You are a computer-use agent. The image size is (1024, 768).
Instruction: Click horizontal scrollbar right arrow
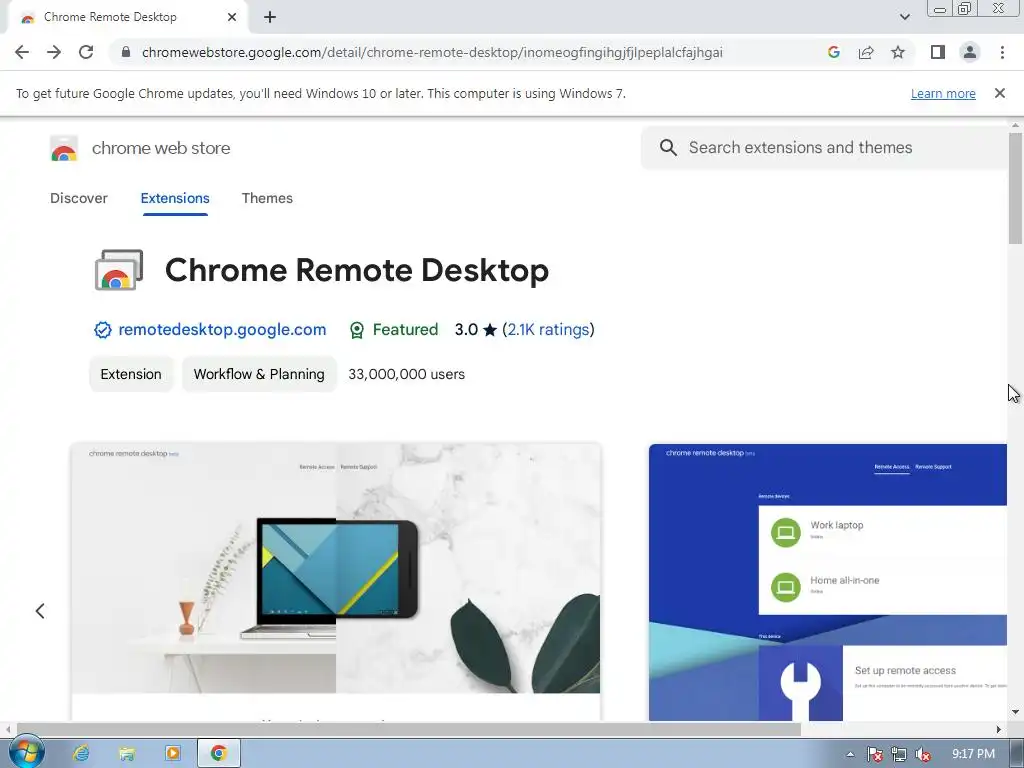point(999,729)
